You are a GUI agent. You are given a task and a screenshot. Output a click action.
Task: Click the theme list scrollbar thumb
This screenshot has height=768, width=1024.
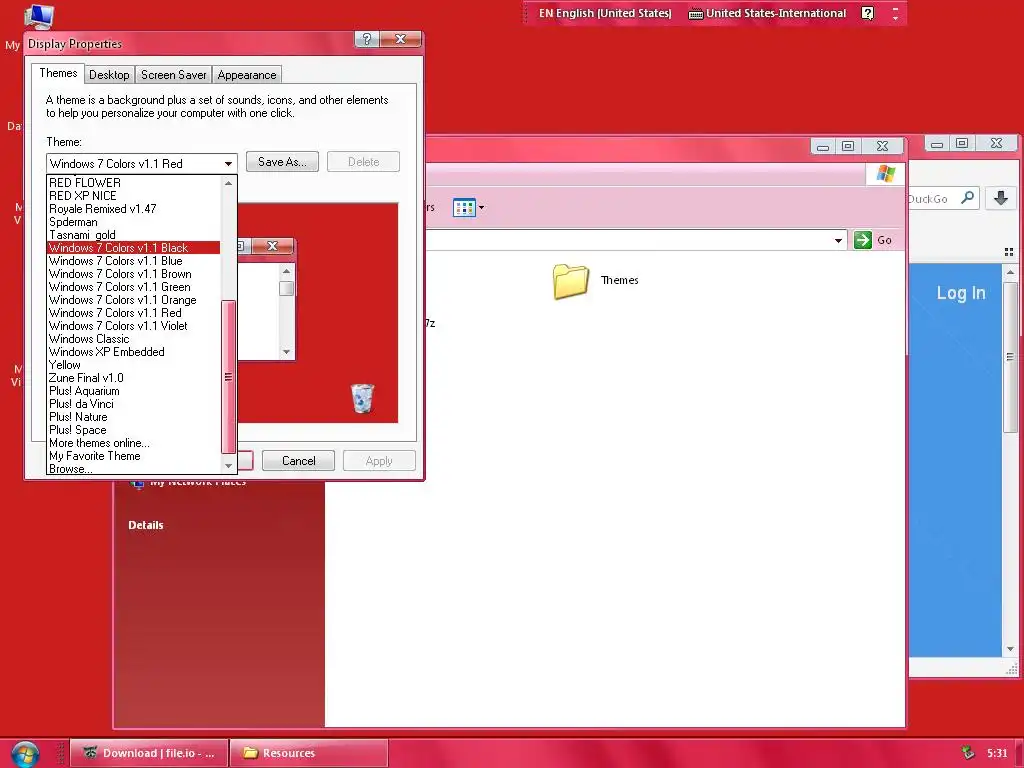228,377
